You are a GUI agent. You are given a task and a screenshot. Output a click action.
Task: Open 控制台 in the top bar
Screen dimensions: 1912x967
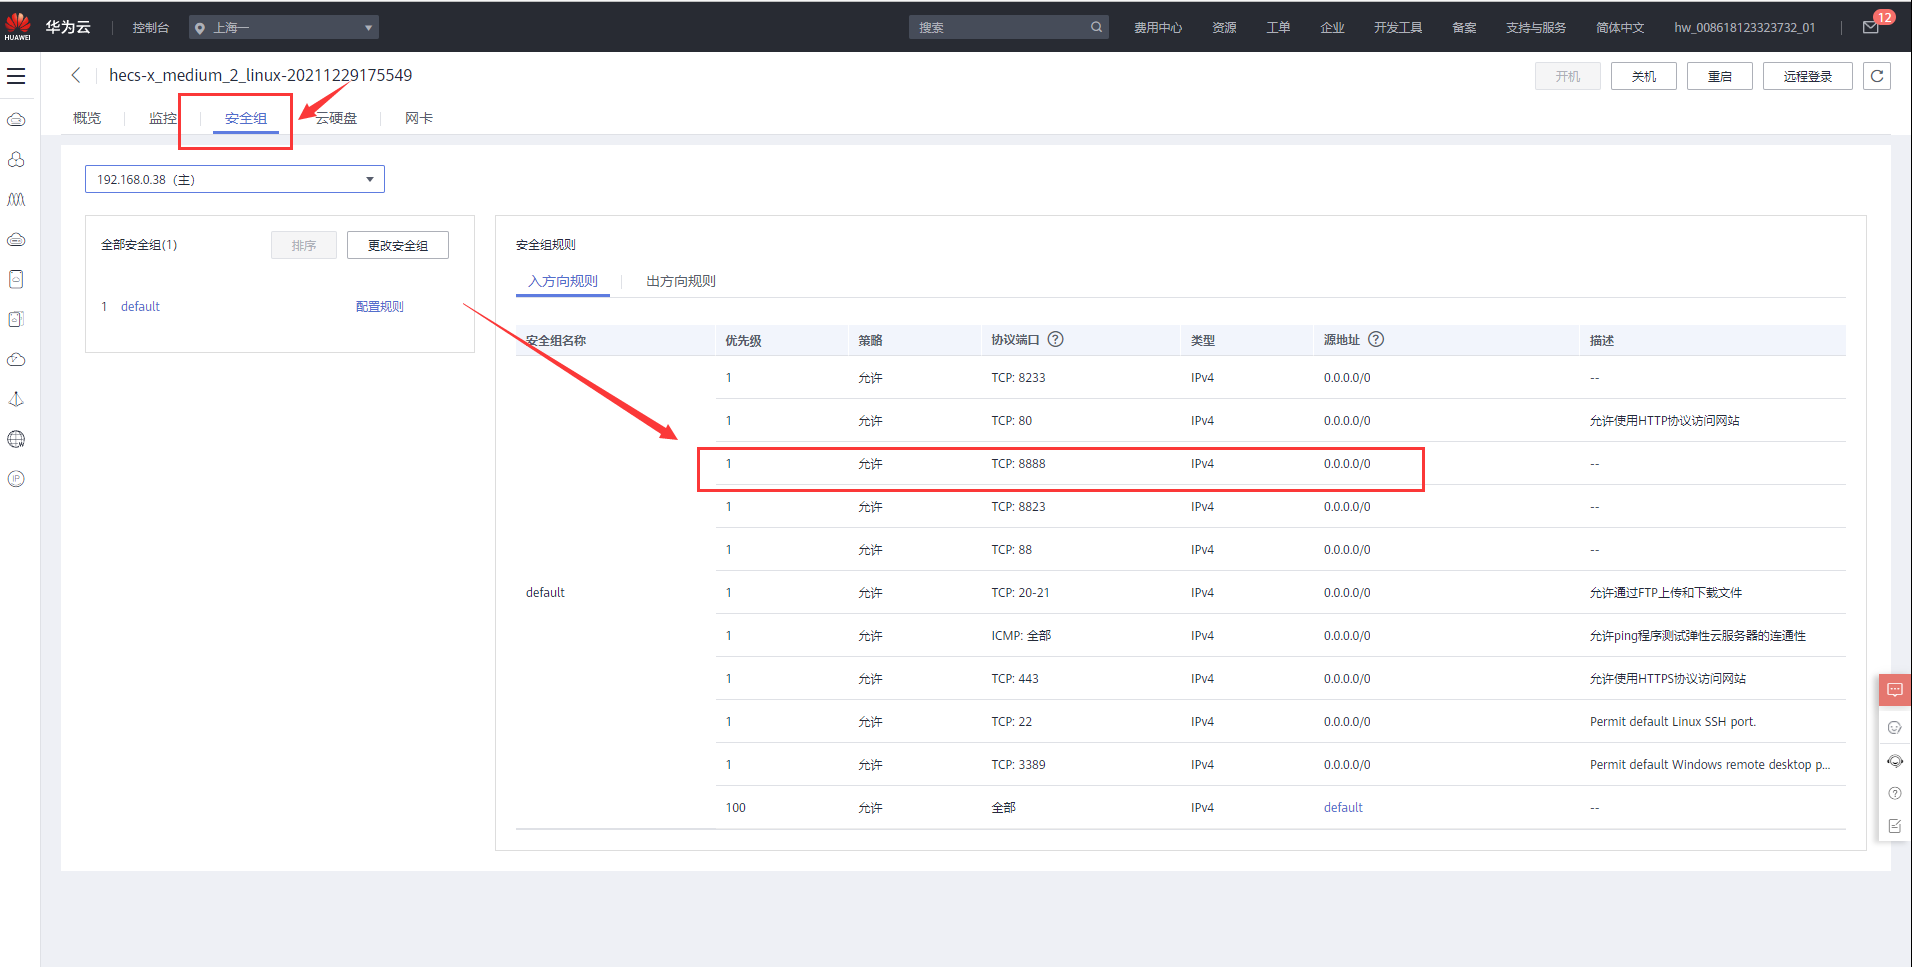151,28
